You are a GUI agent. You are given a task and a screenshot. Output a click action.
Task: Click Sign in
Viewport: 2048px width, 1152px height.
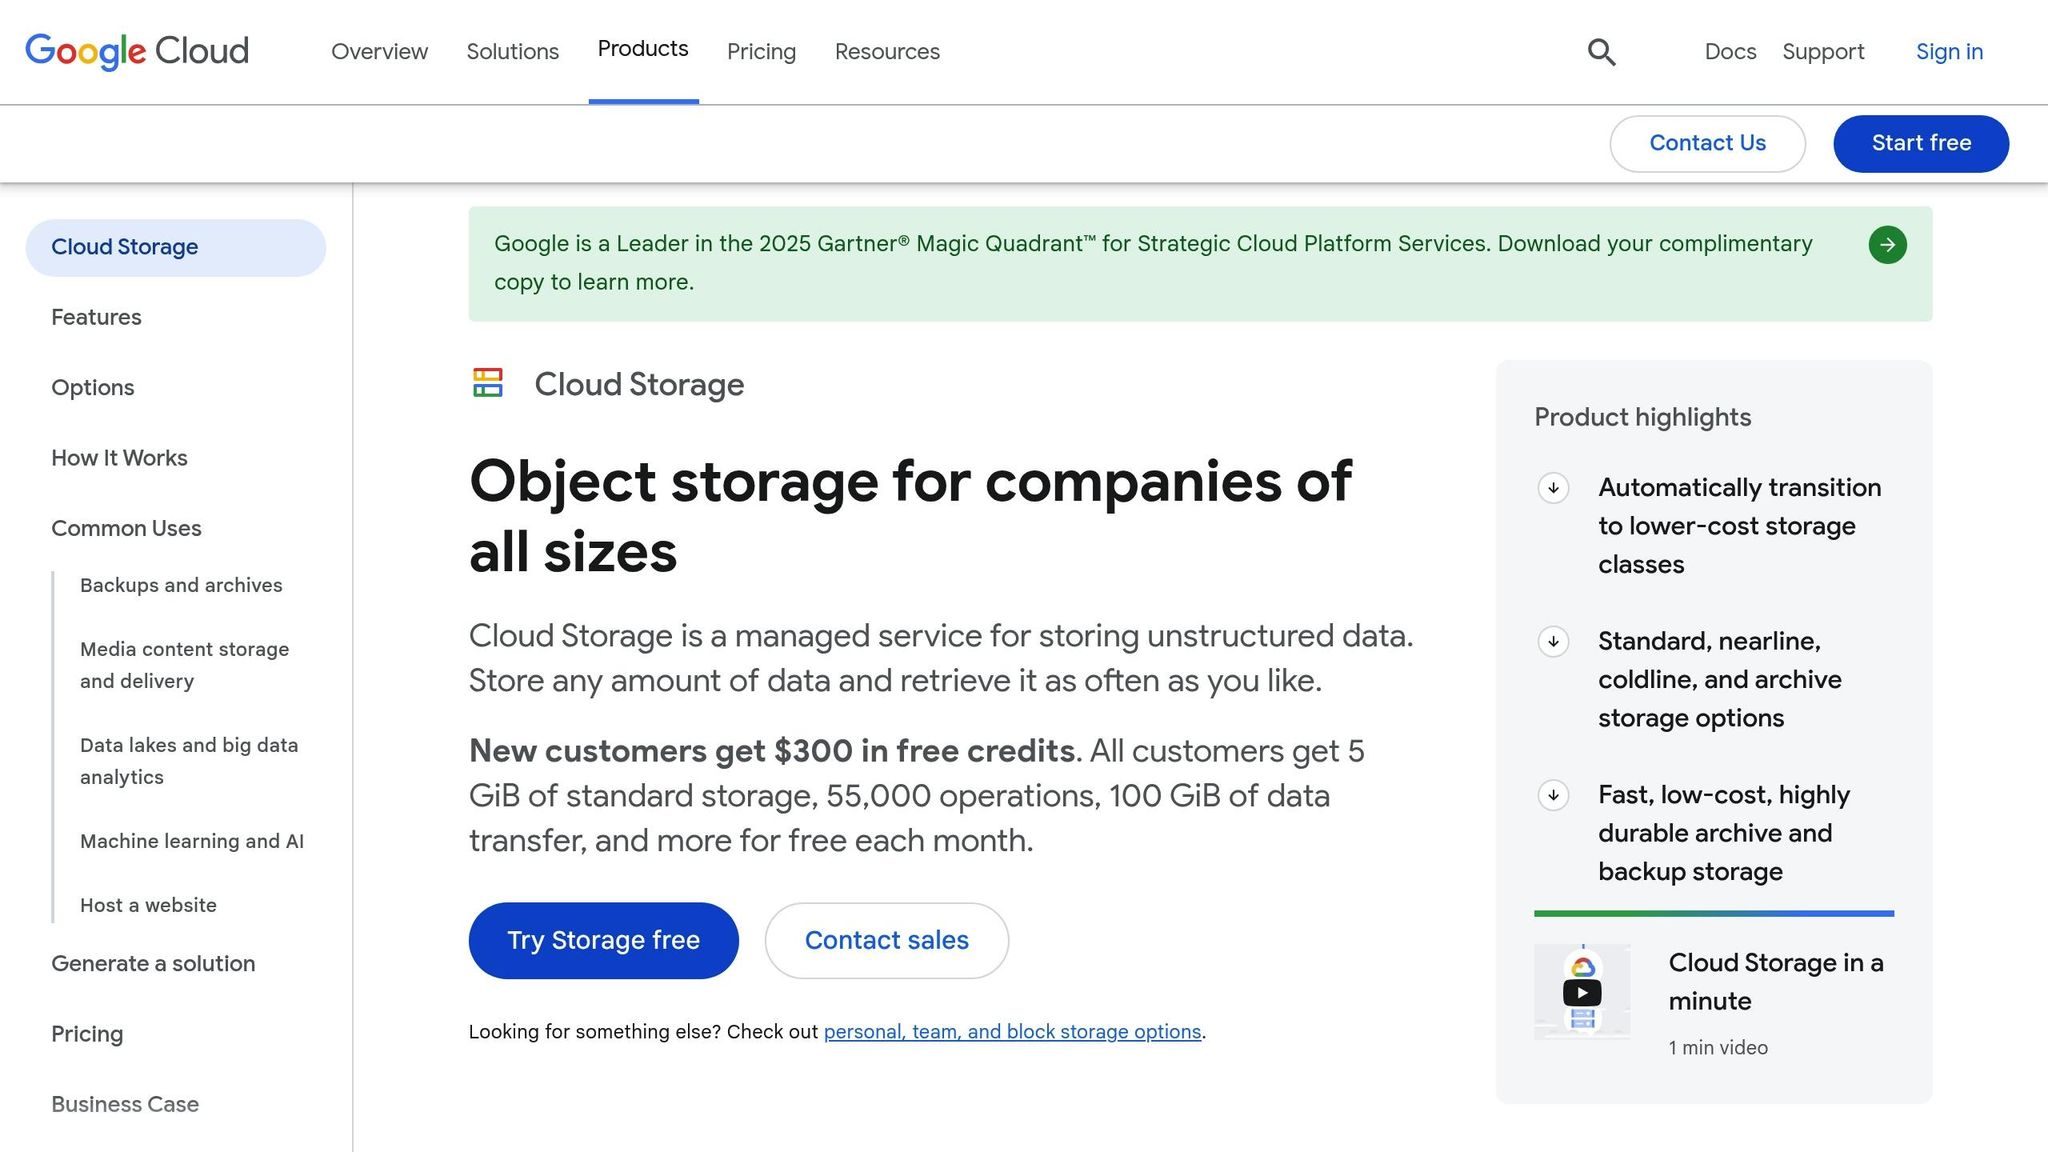tap(1949, 52)
